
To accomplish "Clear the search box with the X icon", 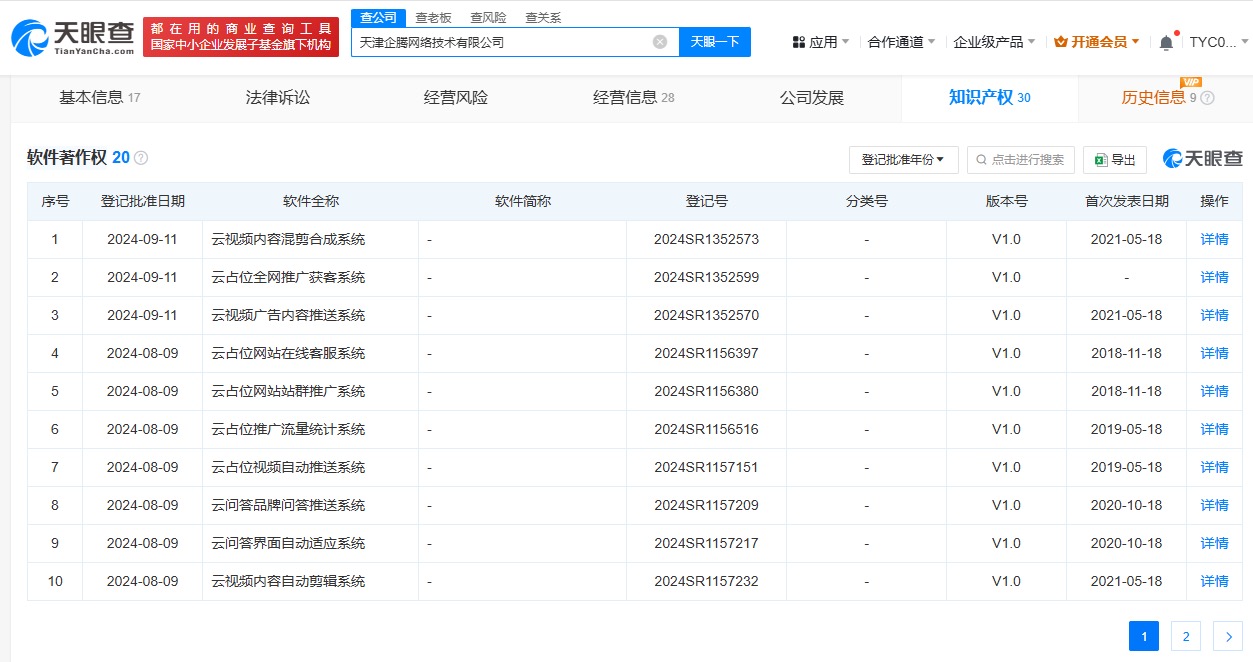I will coord(660,42).
